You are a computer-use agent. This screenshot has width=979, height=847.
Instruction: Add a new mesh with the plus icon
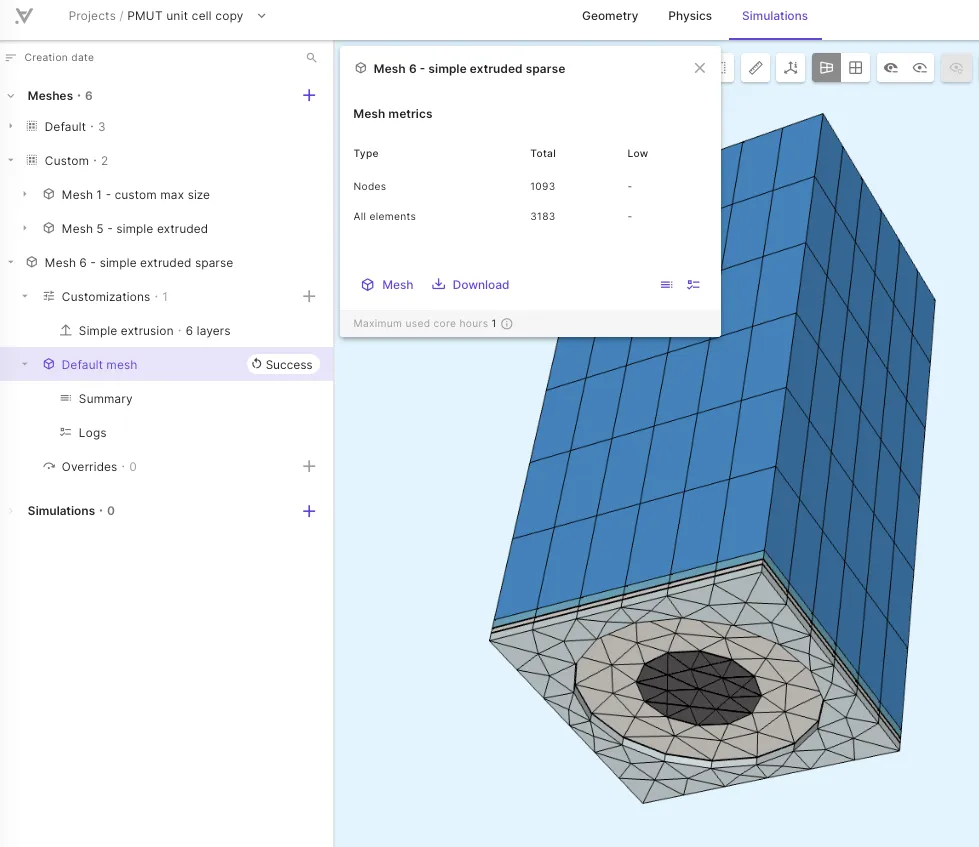coord(308,95)
